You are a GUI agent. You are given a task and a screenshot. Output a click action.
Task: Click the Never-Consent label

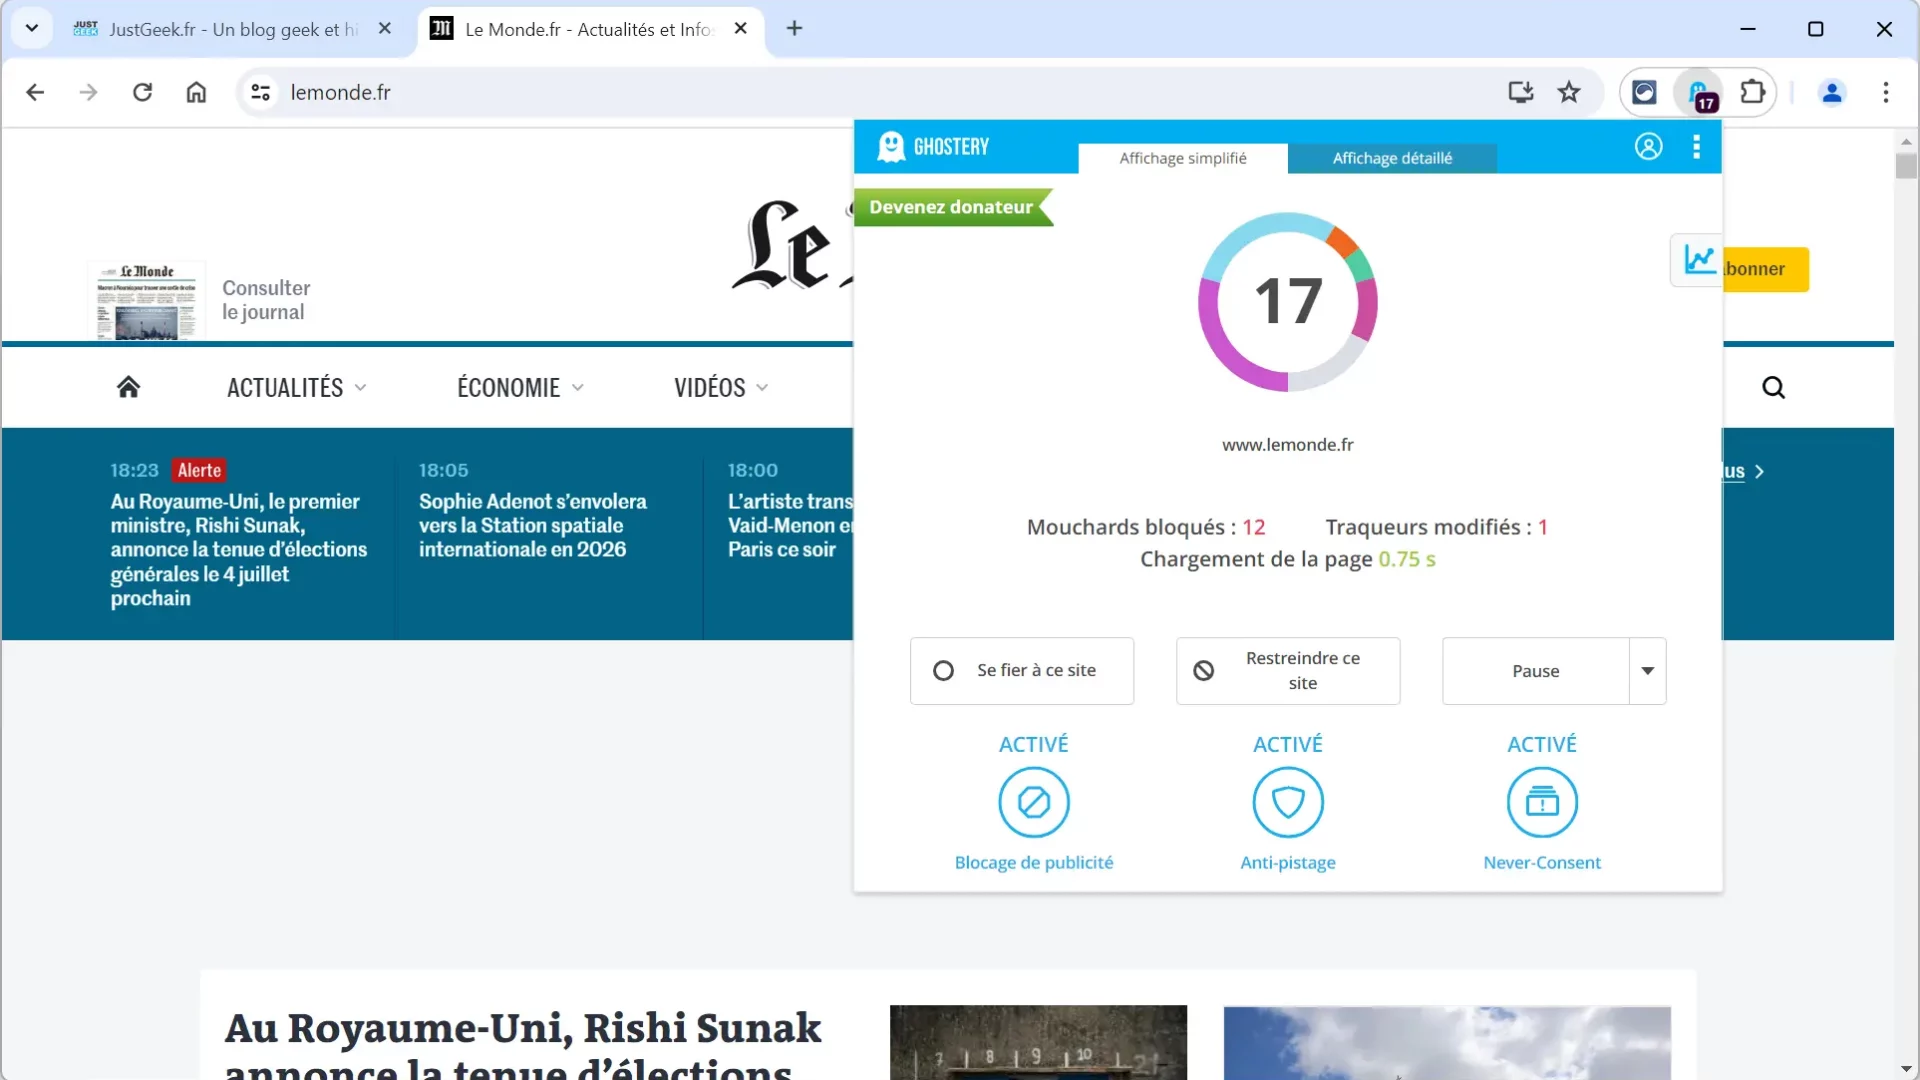pyautogui.click(x=1542, y=862)
